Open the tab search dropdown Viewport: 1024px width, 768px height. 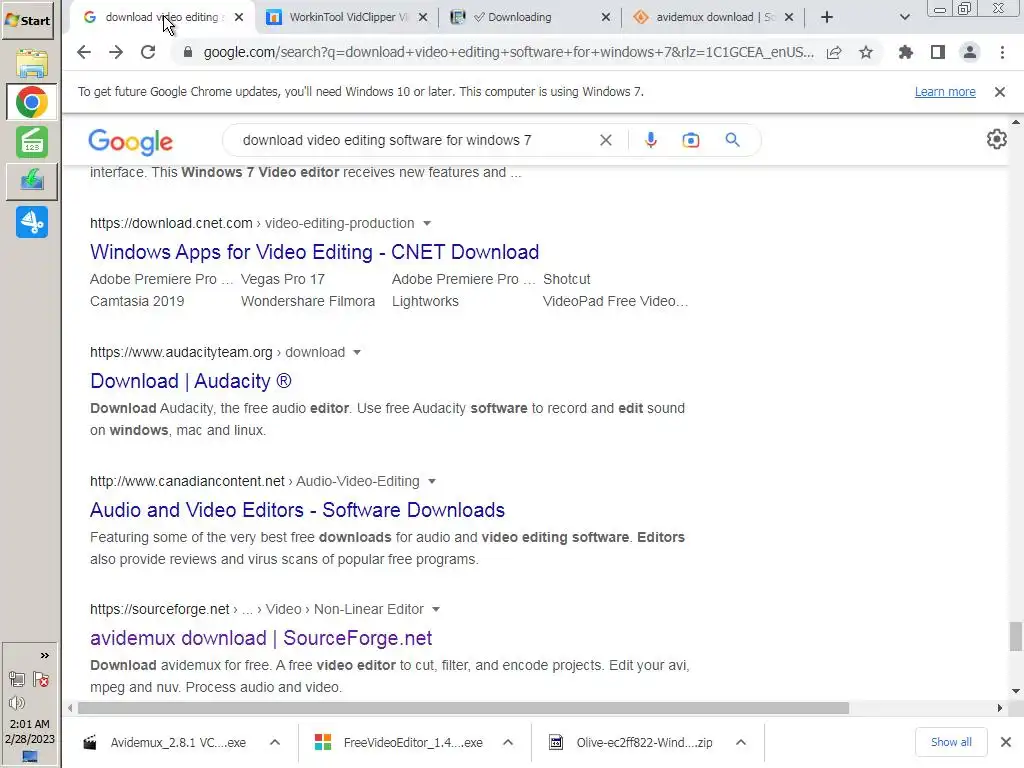pyautogui.click(x=904, y=17)
